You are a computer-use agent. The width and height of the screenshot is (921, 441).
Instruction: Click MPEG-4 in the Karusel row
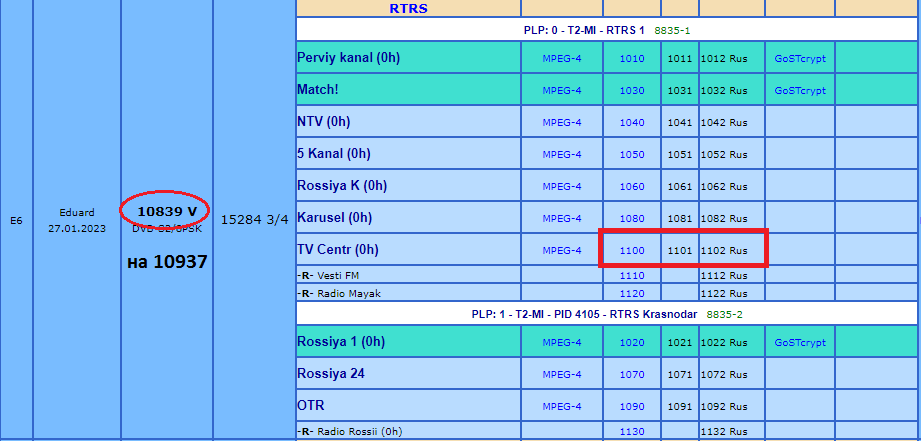pyautogui.click(x=562, y=218)
